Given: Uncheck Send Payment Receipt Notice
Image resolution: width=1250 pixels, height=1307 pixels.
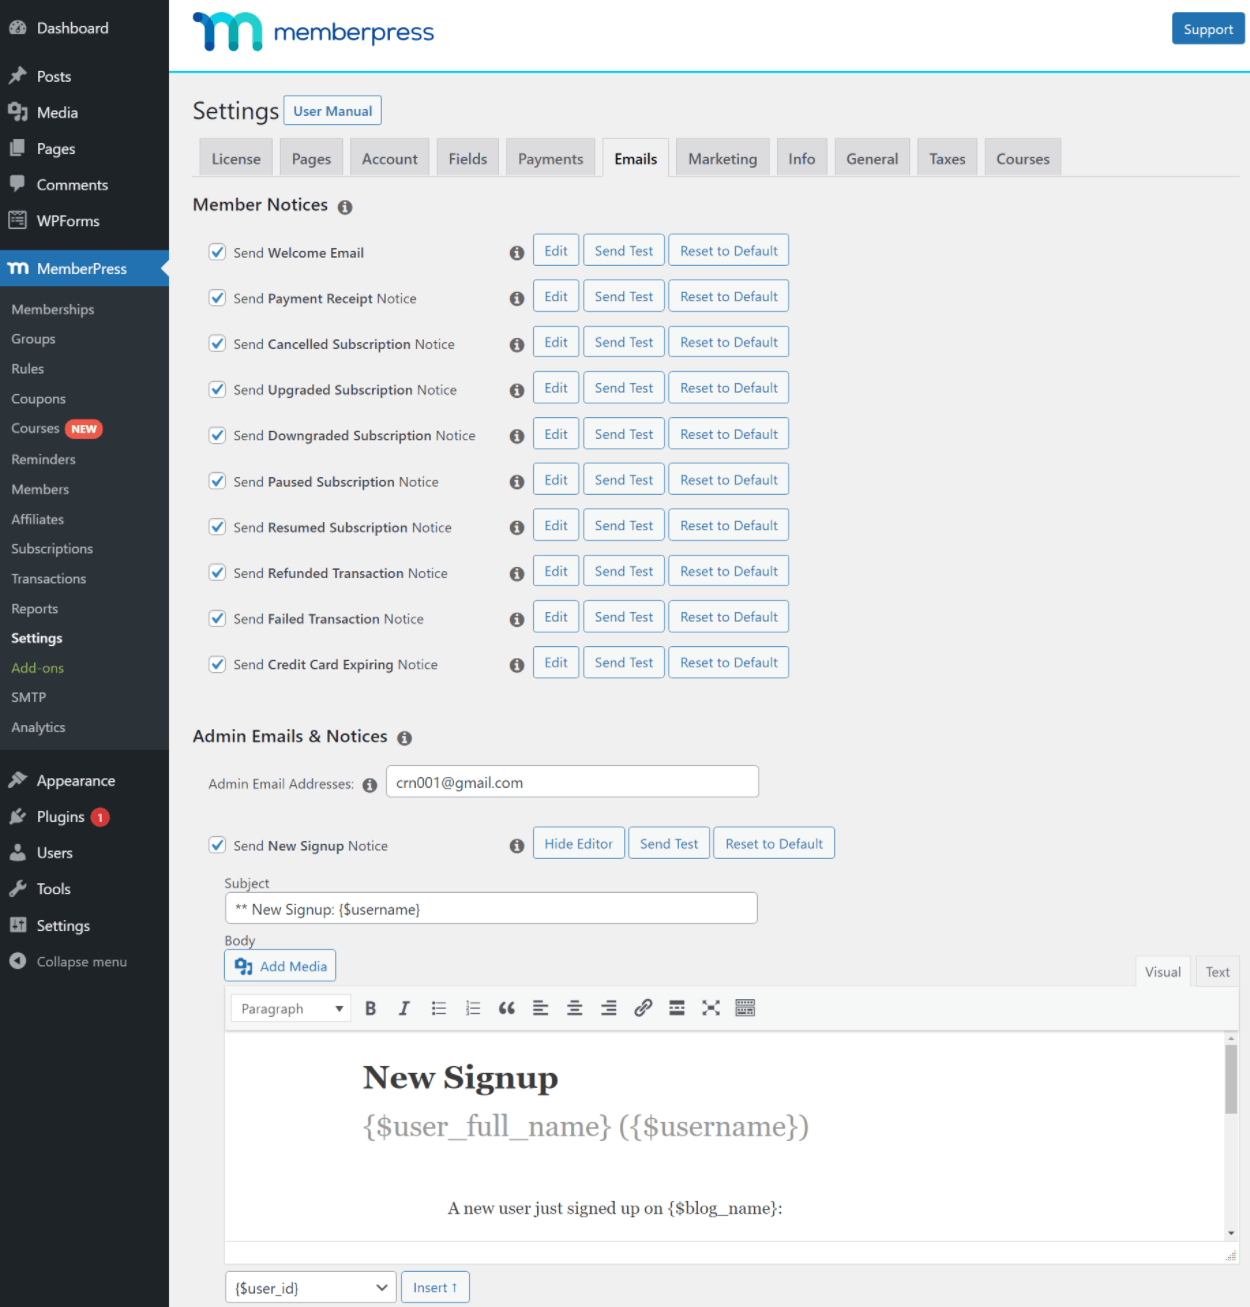Looking at the screenshot, I should (217, 298).
